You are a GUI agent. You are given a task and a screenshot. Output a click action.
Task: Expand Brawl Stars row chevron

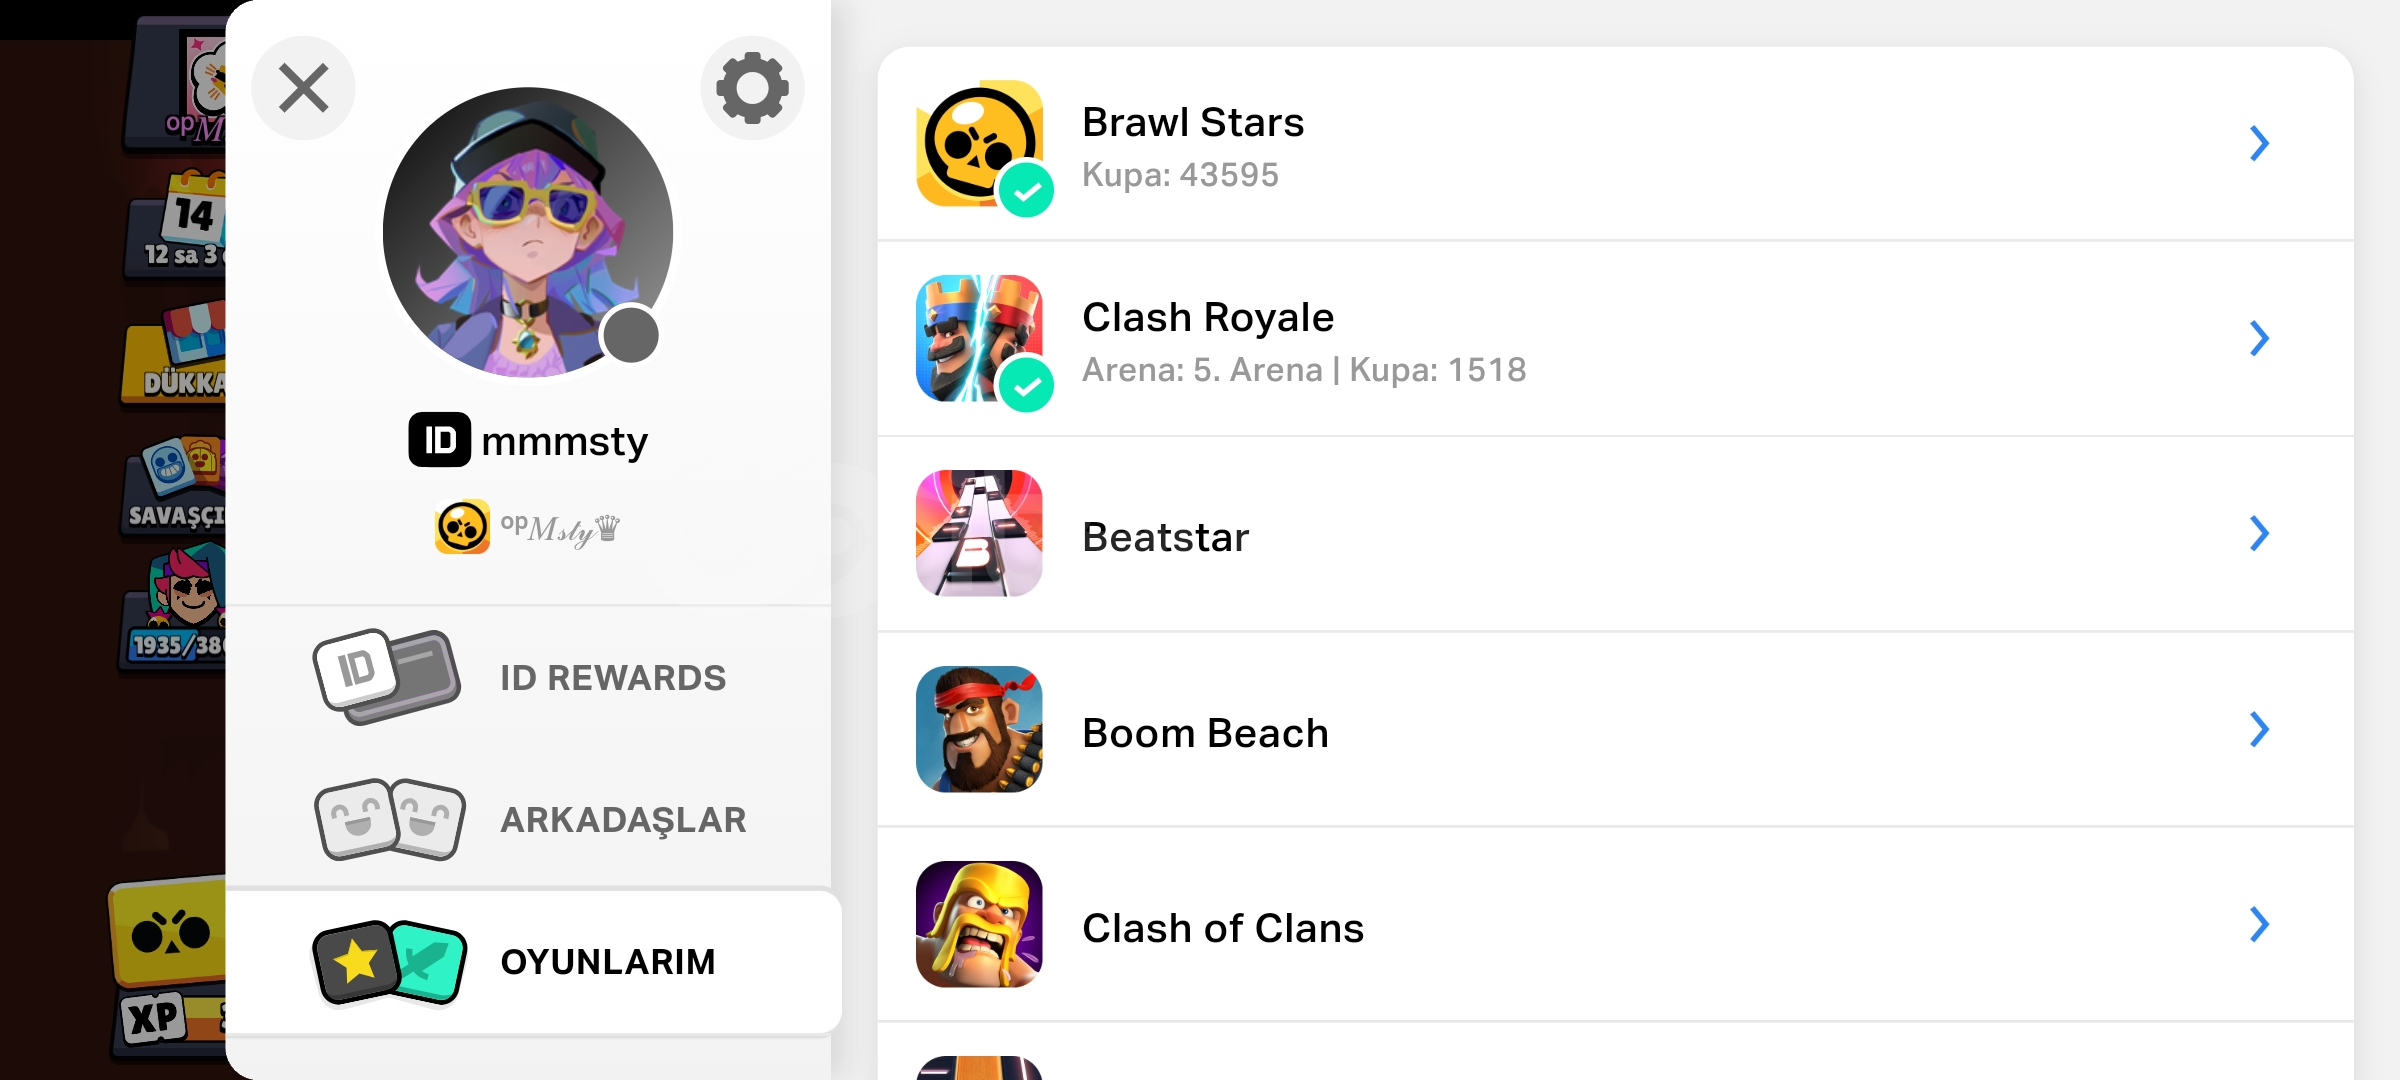pos(2259,144)
